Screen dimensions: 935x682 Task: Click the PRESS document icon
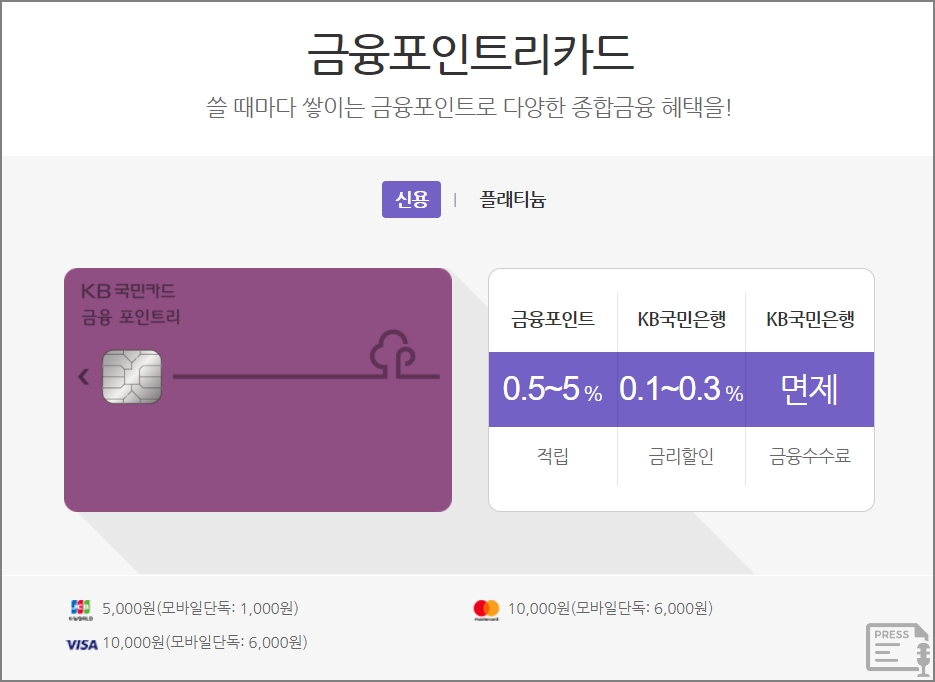898,648
